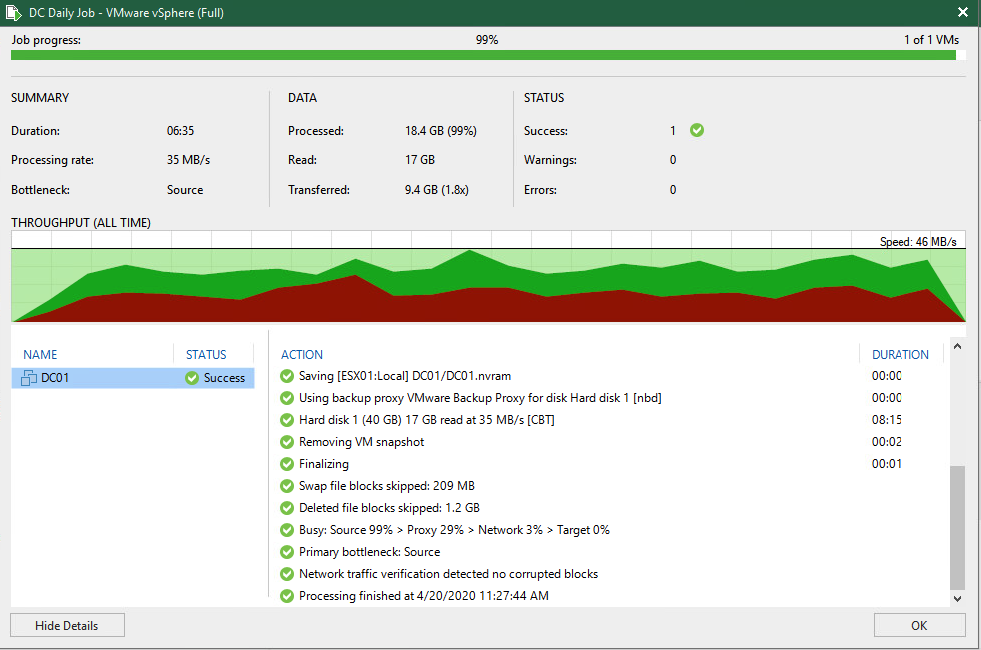This screenshot has height=650, width=981.
Task: Select 'Hard disk 1 (40 GB) 17 GB read' entry
Action: [x=427, y=420]
